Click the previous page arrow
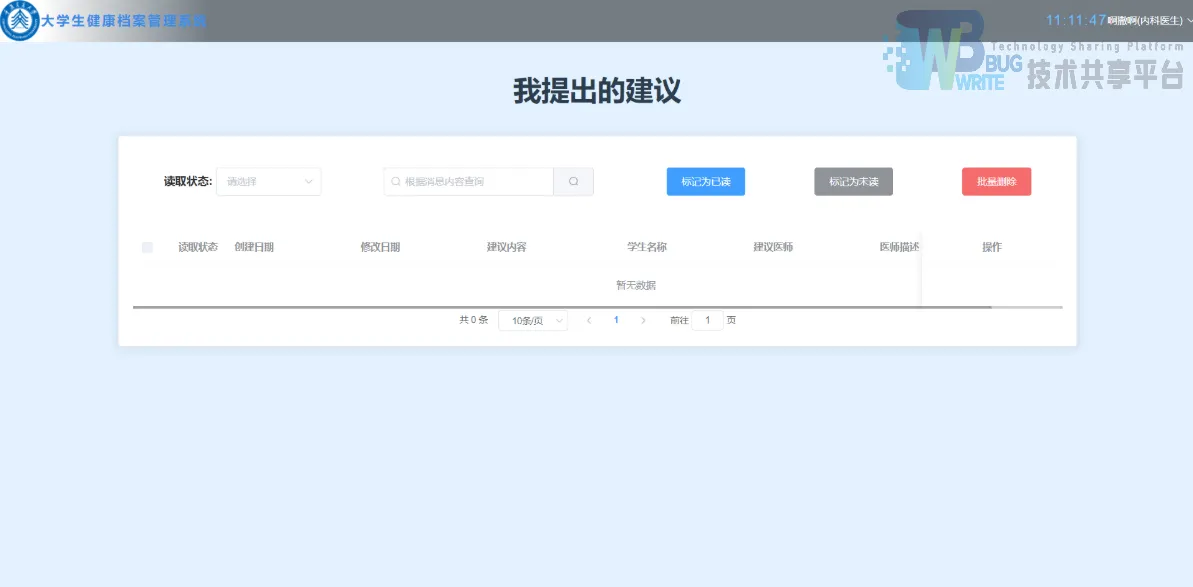 tap(588, 320)
